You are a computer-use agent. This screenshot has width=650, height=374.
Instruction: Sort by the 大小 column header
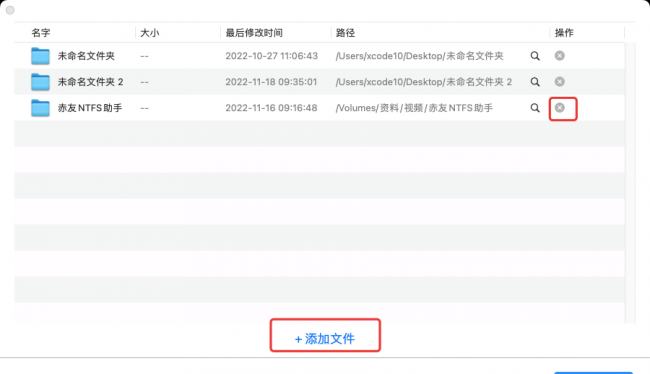(149, 33)
